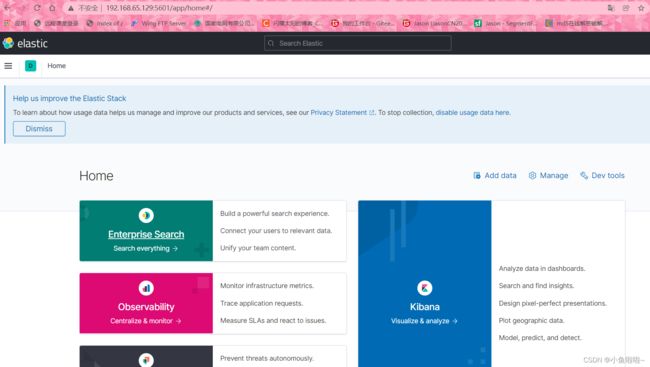The image size is (650, 367).
Task: Focus the Search Elastic field
Action: tap(357, 43)
